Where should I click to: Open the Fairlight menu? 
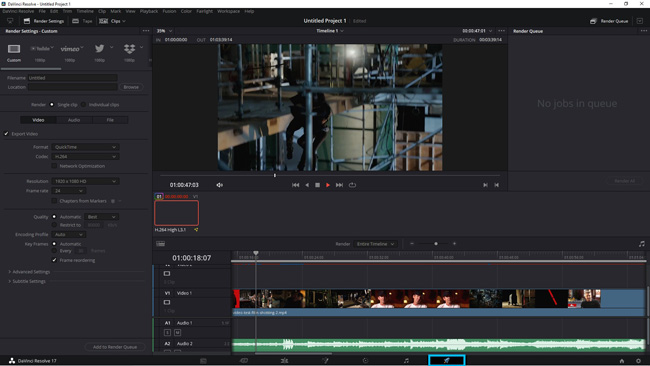(204, 11)
